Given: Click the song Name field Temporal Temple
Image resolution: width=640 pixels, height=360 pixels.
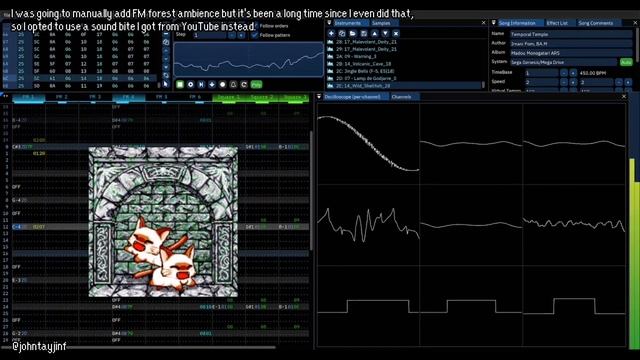Looking at the screenshot, I should (571, 34).
